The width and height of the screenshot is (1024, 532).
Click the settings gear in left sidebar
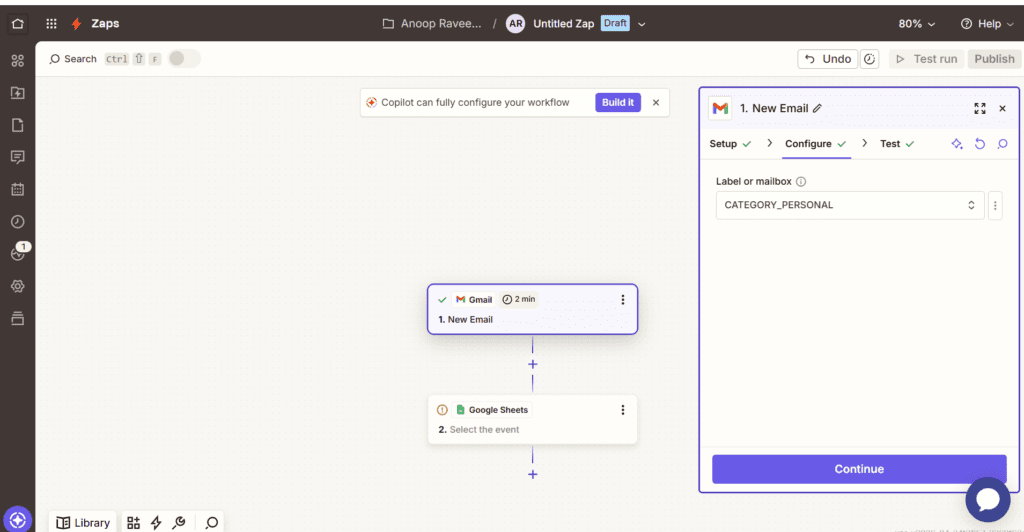[17, 286]
